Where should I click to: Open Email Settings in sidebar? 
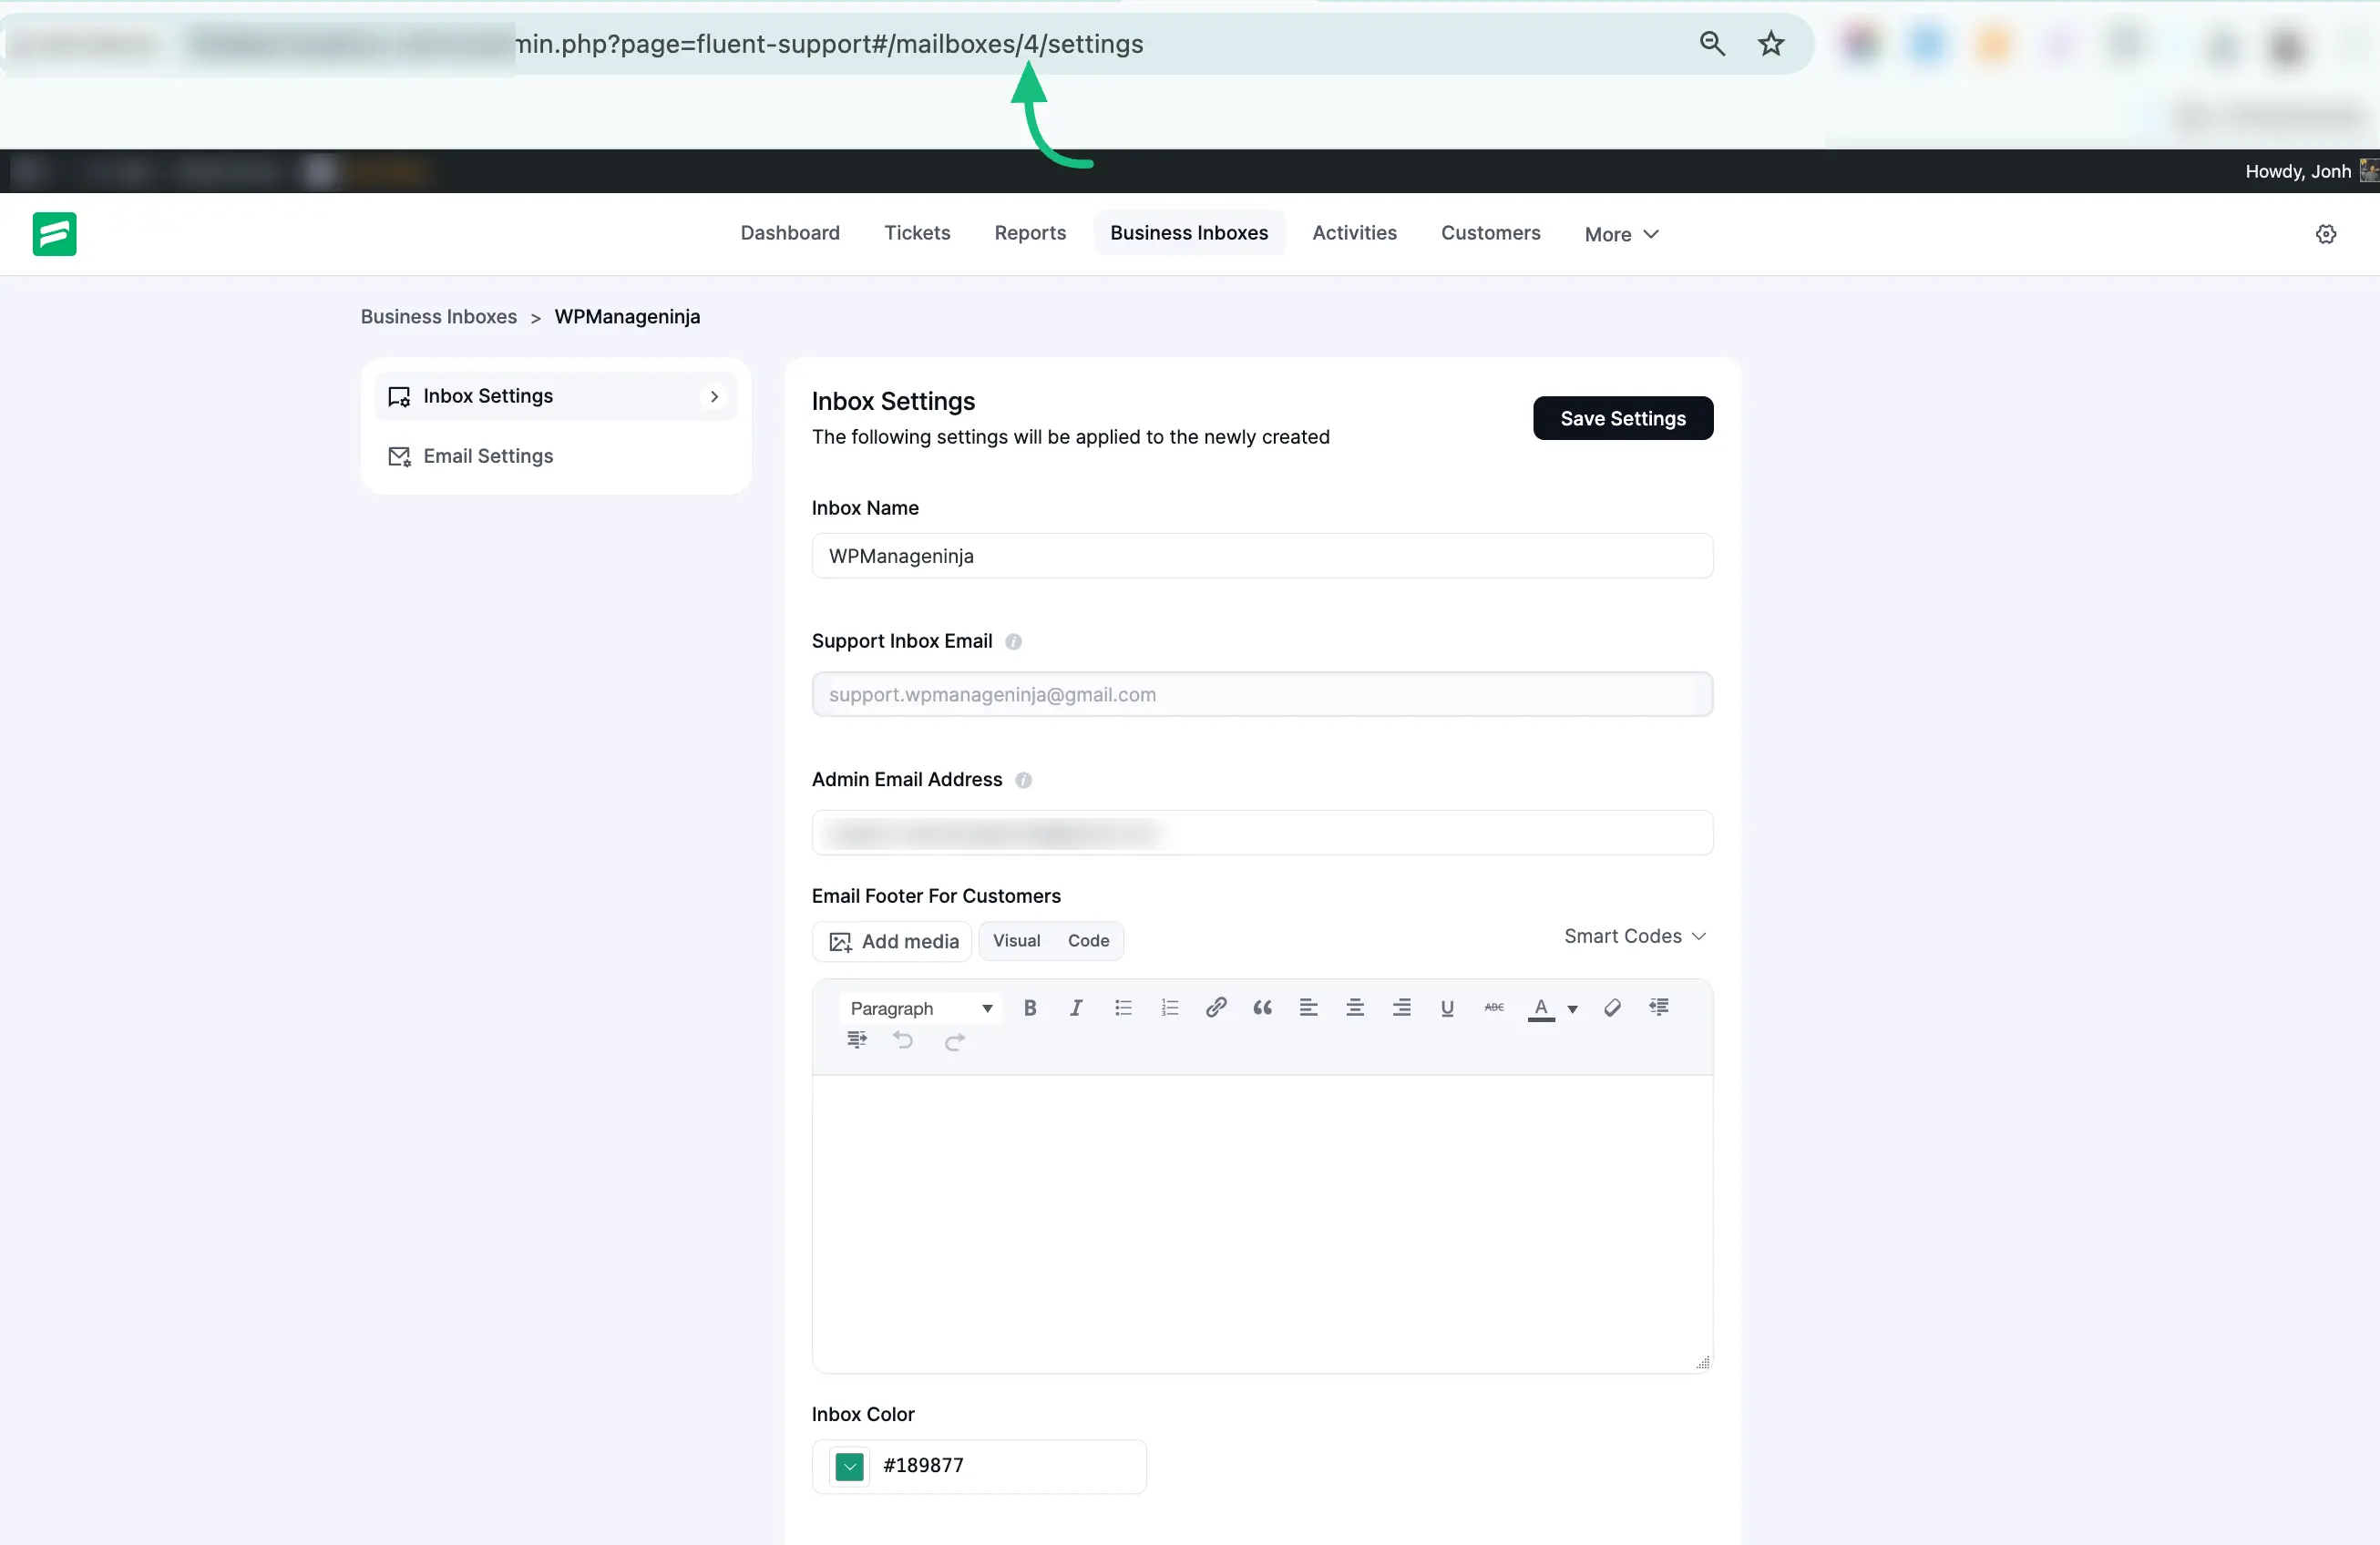[x=488, y=456]
